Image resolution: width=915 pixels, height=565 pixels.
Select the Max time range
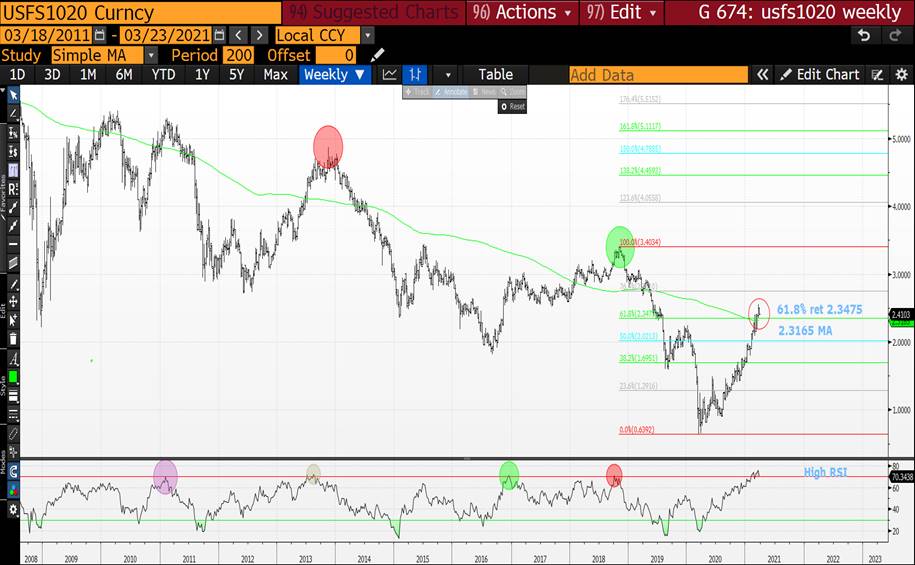[275, 75]
